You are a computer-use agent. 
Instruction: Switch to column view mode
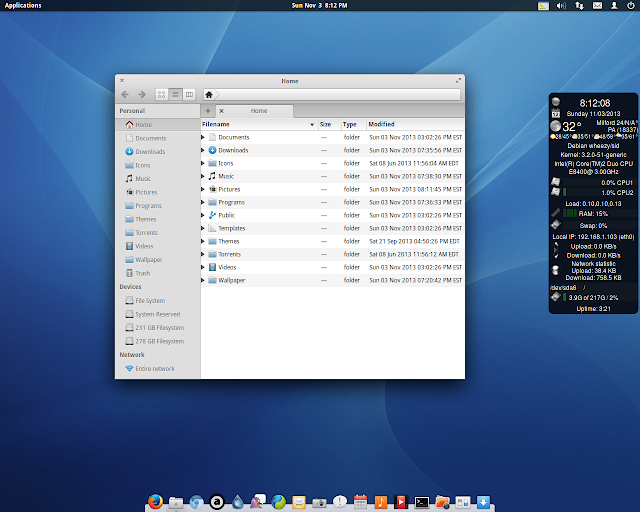click(x=188, y=94)
